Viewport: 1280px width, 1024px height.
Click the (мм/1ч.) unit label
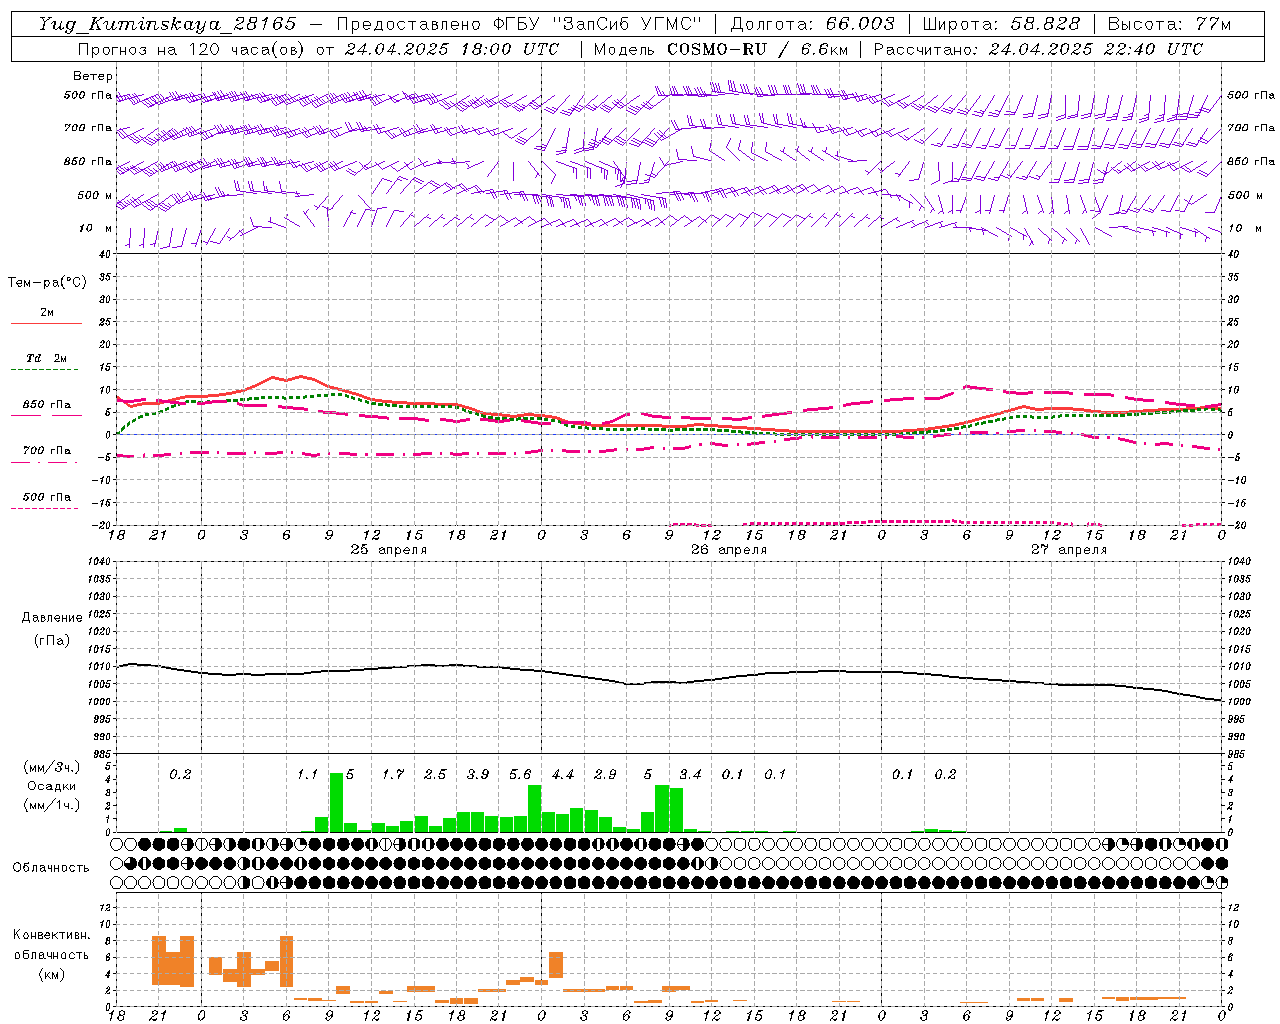pyautogui.click(x=51, y=805)
